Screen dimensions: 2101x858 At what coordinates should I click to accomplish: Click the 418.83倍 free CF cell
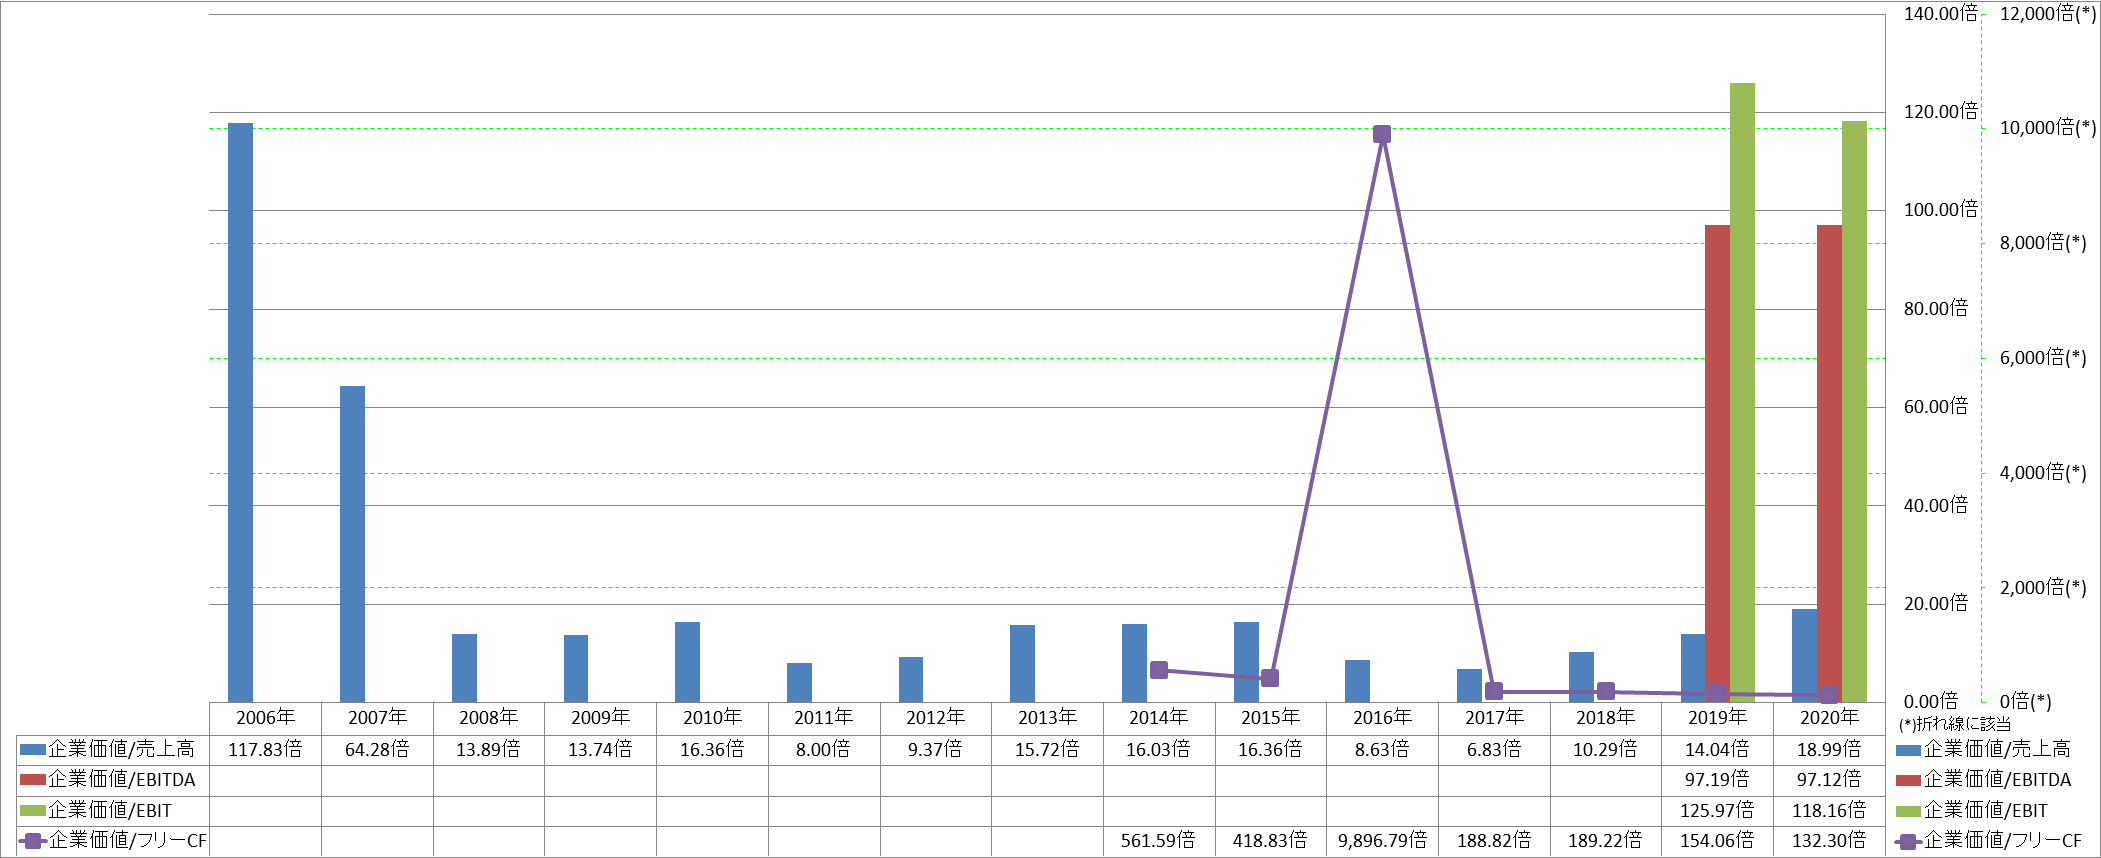coord(1270,841)
